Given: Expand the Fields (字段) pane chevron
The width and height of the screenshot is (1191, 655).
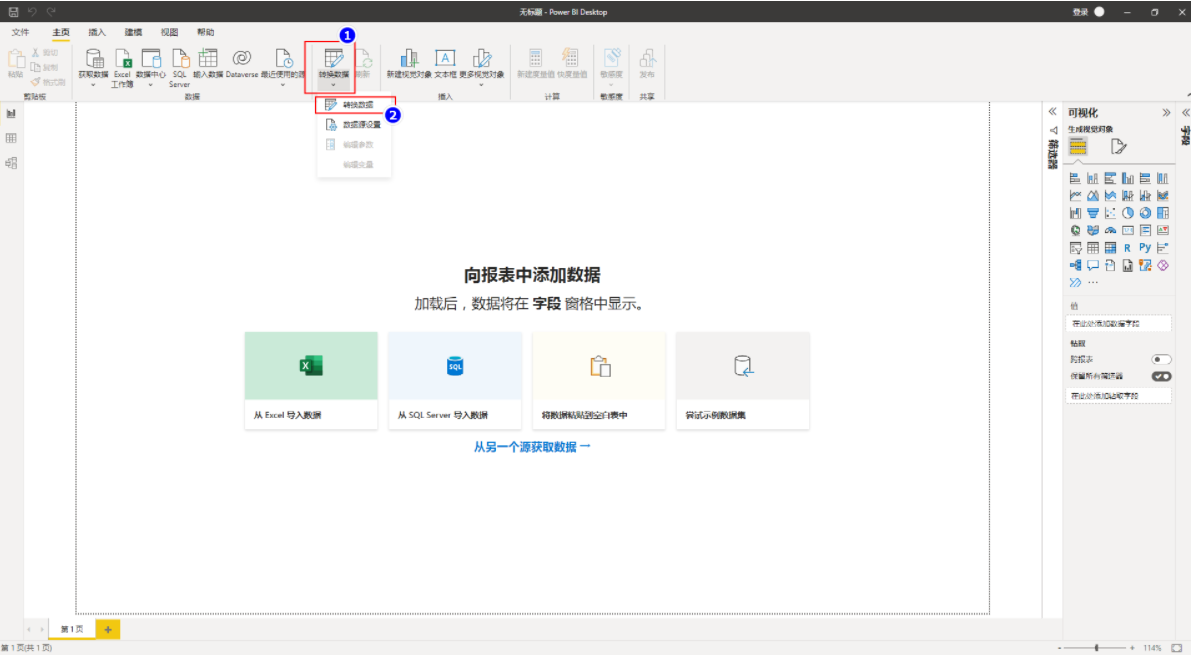Looking at the screenshot, I should [1185, 112].
